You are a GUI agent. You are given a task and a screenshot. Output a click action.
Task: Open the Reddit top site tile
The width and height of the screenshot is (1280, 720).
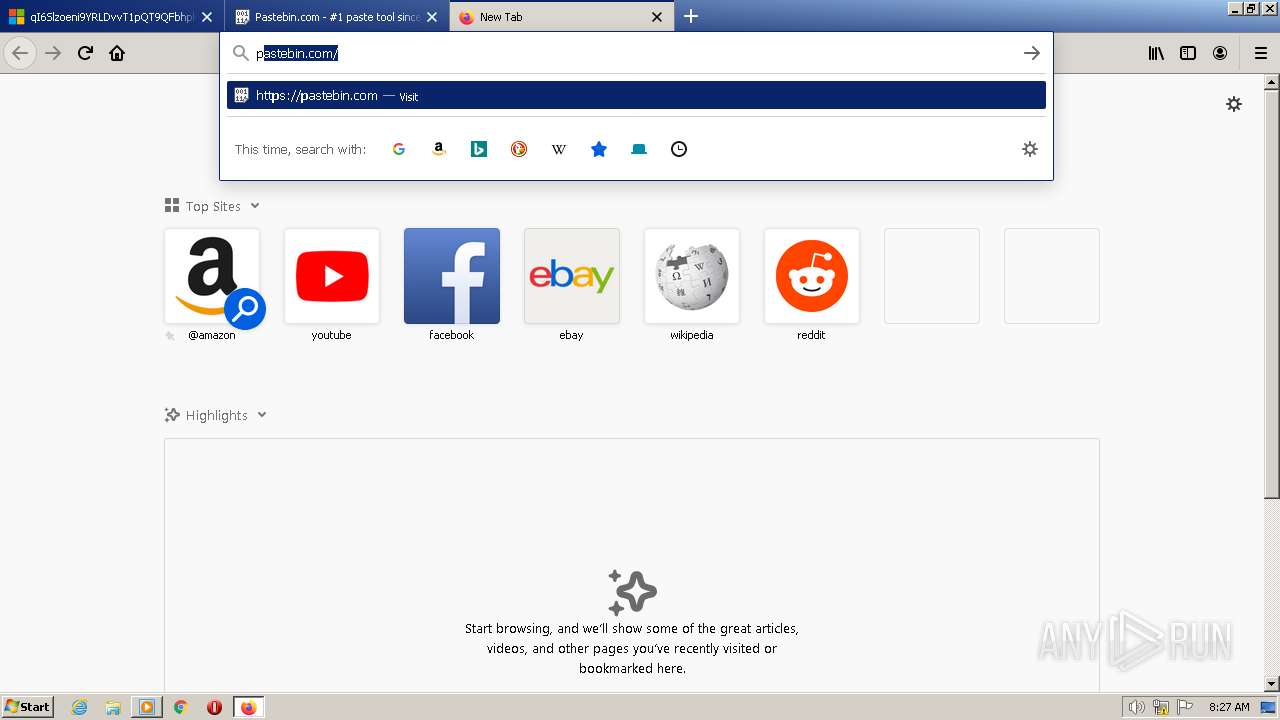pyautogui.click(x=812, y=276)
